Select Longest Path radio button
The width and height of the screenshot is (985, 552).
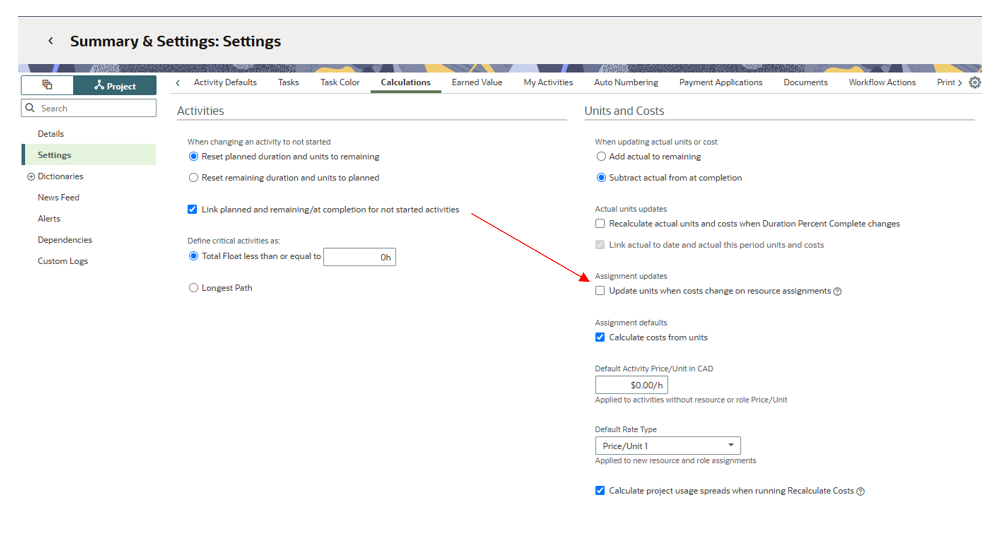194,288
